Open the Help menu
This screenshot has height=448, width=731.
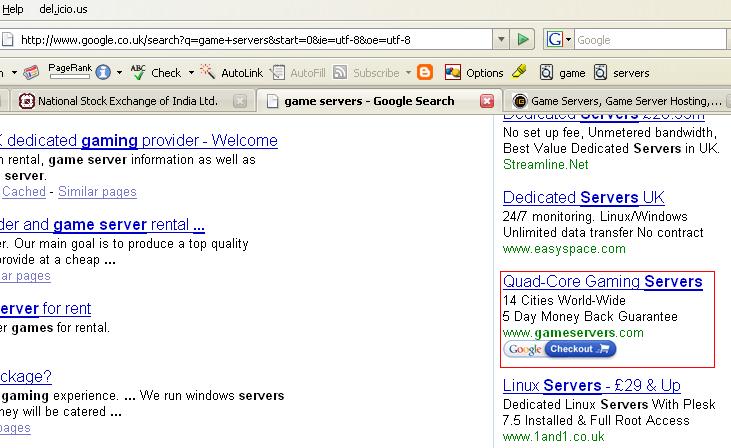point(12,9)
